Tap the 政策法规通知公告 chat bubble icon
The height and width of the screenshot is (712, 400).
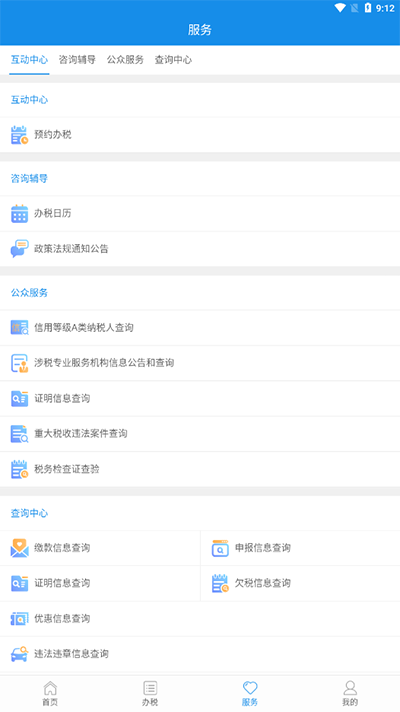tap(20, 249)
